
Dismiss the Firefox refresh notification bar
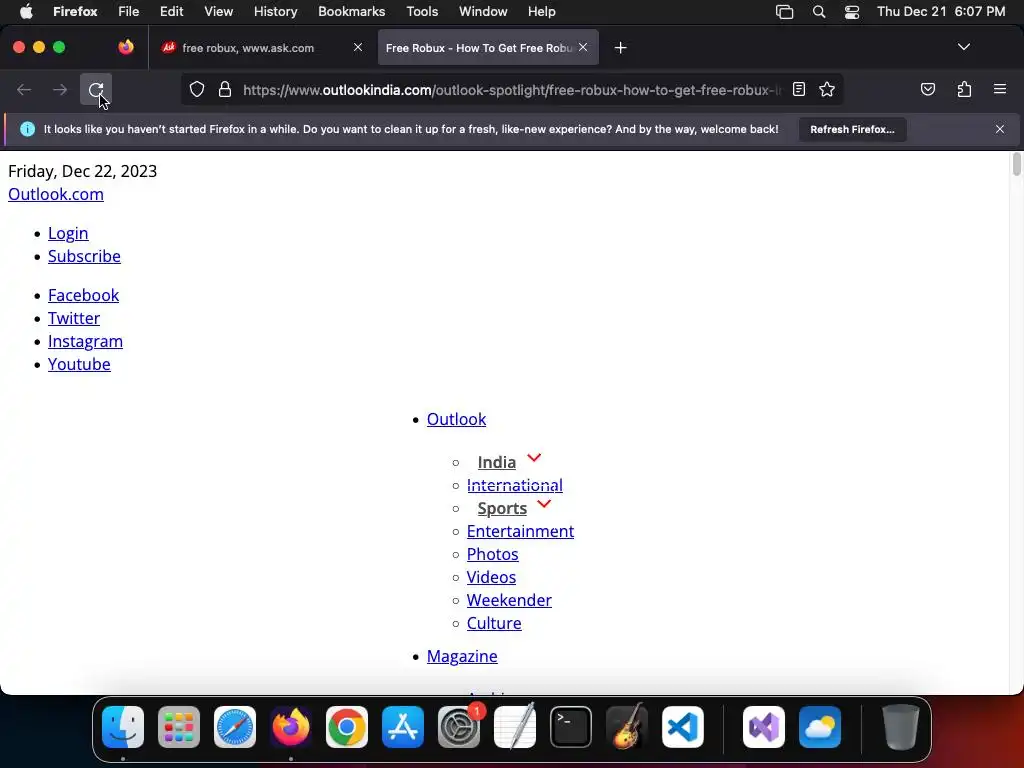pos(1000,129)
